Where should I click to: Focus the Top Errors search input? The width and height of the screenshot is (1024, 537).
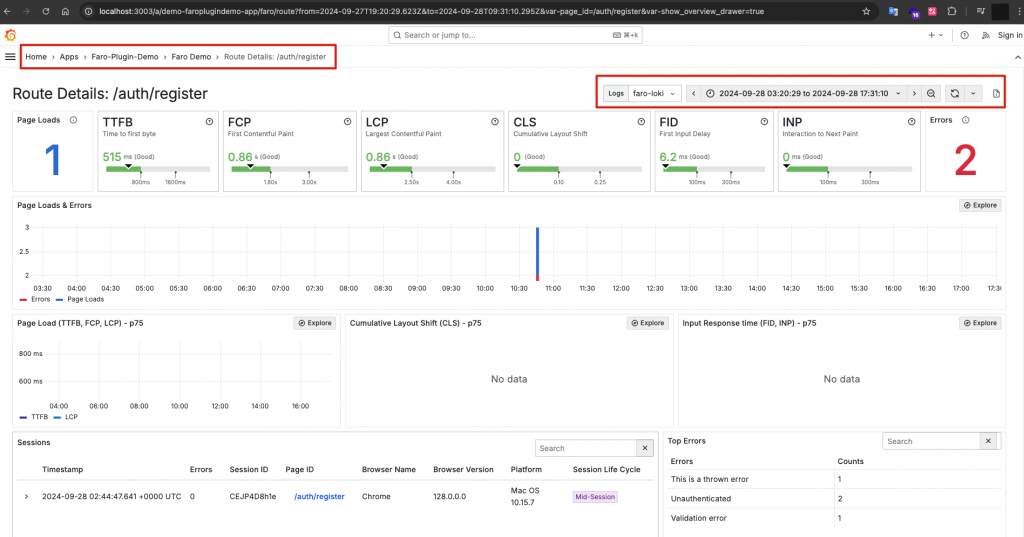click(931, 441)
